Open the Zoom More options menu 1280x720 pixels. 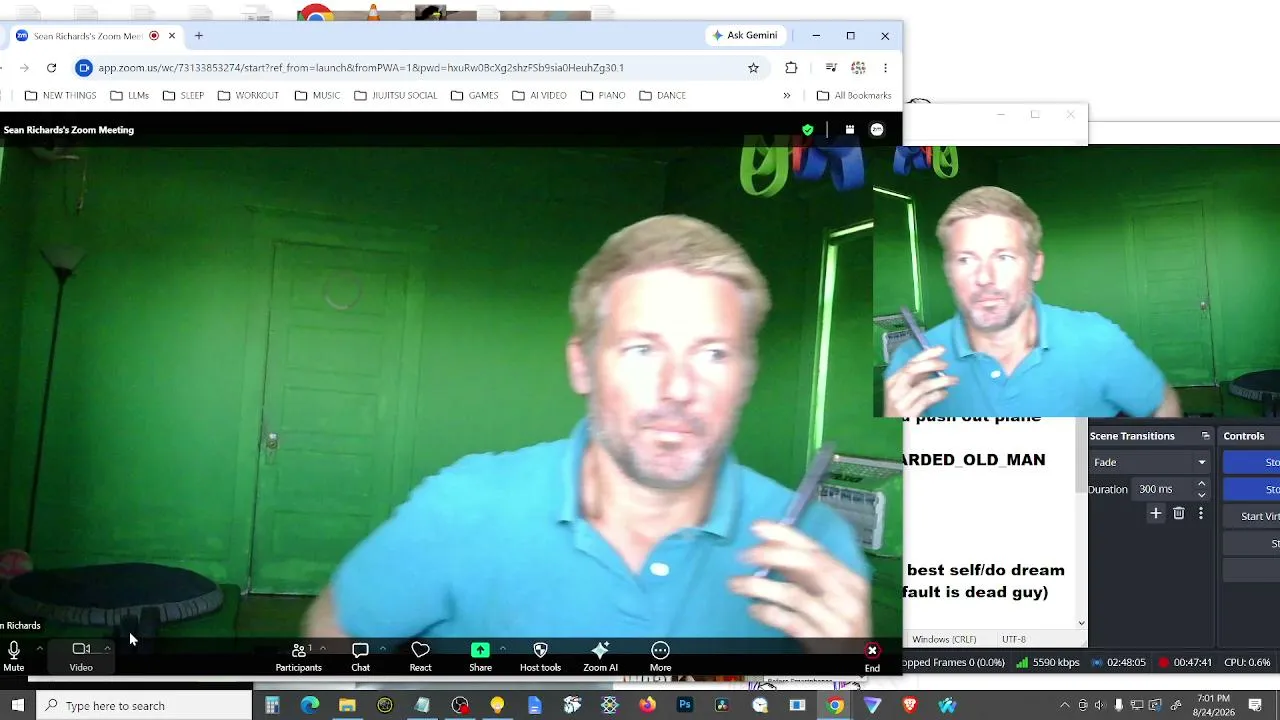pyautogui.click(x=660, y=656)
